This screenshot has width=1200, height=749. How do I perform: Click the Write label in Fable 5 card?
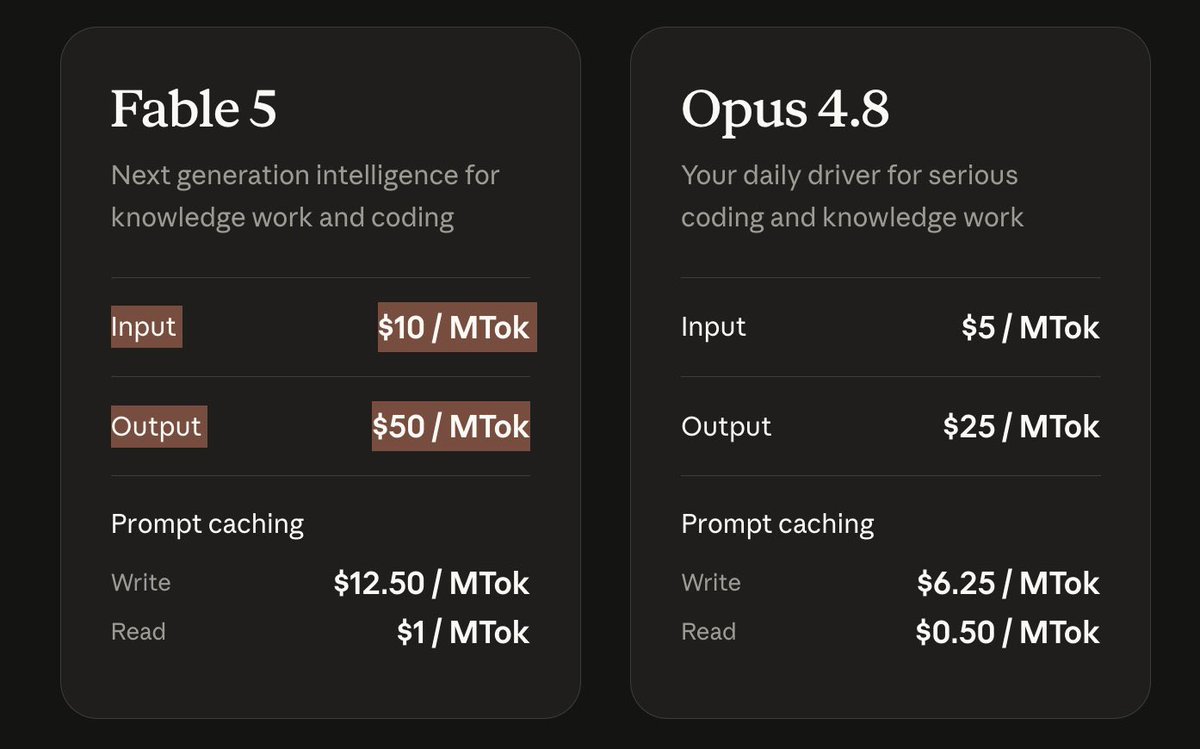[141, 583]
